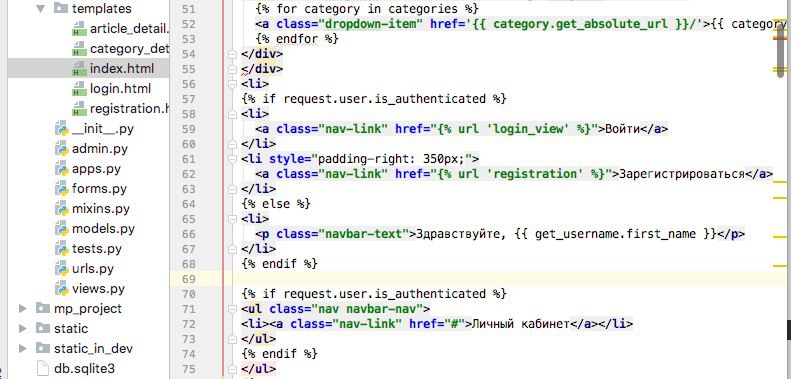The width and height of the screenshot is (791, 379).
Task: Fold the li block at line 61
Action: pos(232,159)
